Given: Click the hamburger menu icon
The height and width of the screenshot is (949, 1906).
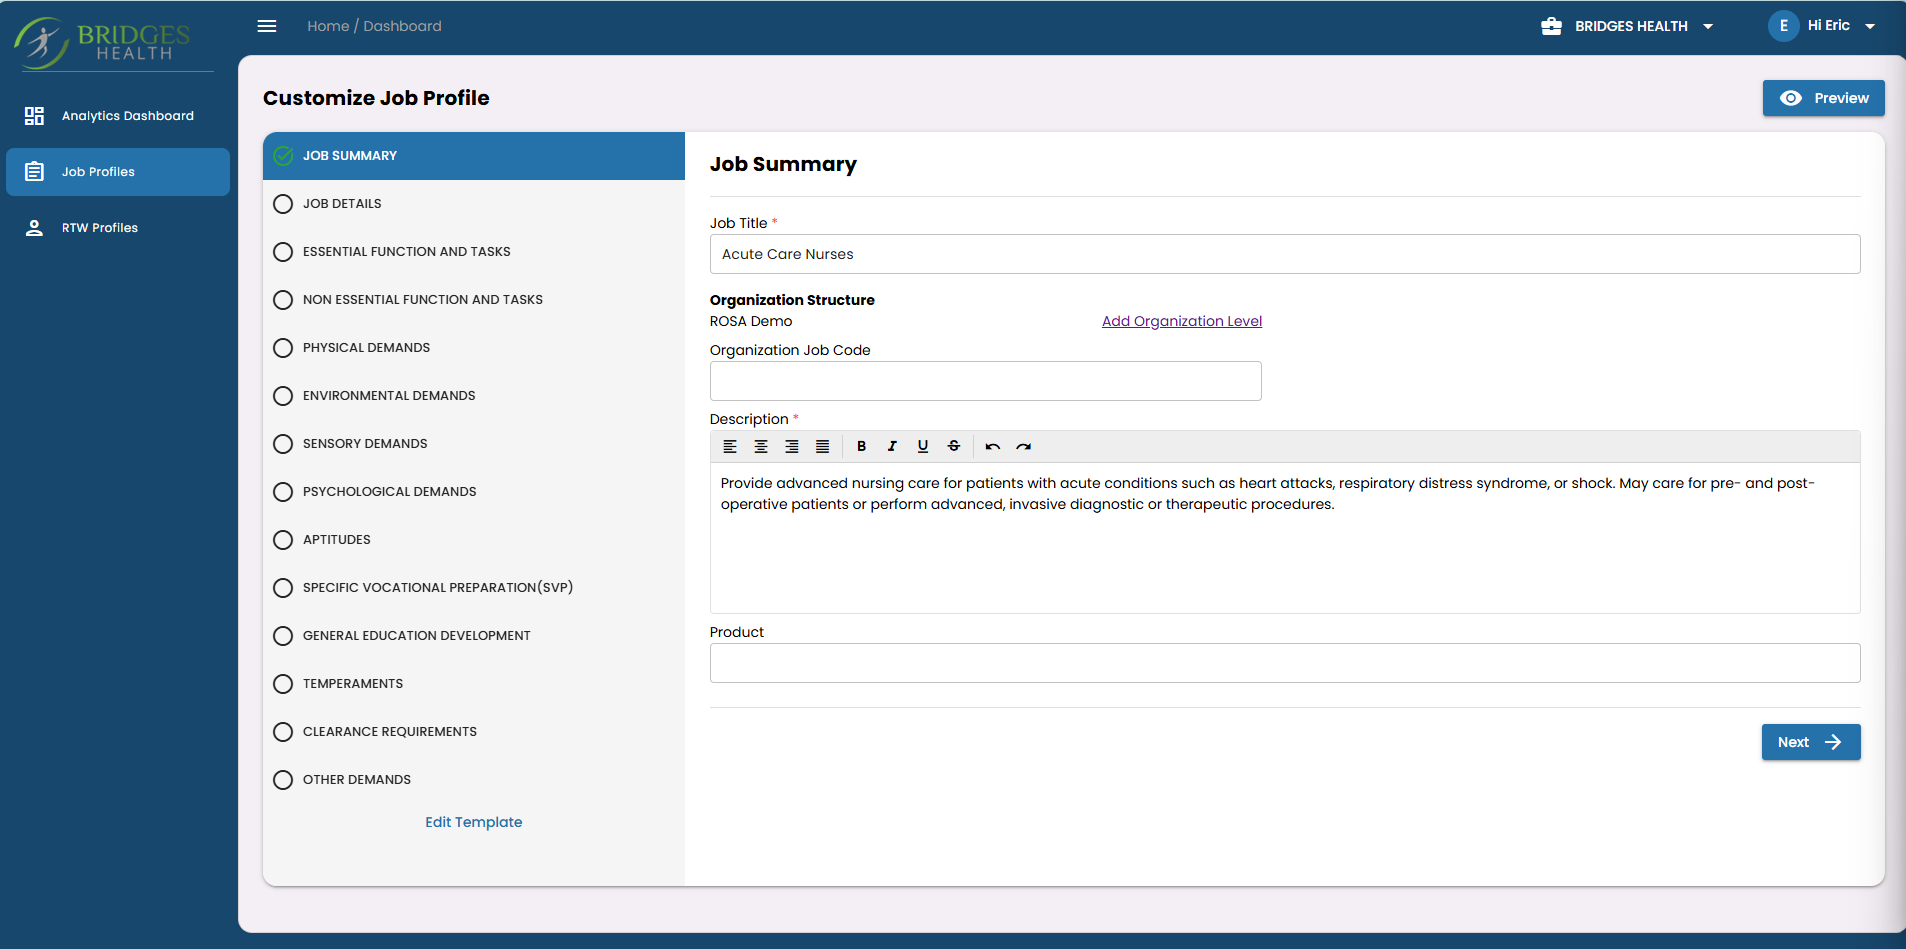Looking at the screenshot, I should pos(267,26).
